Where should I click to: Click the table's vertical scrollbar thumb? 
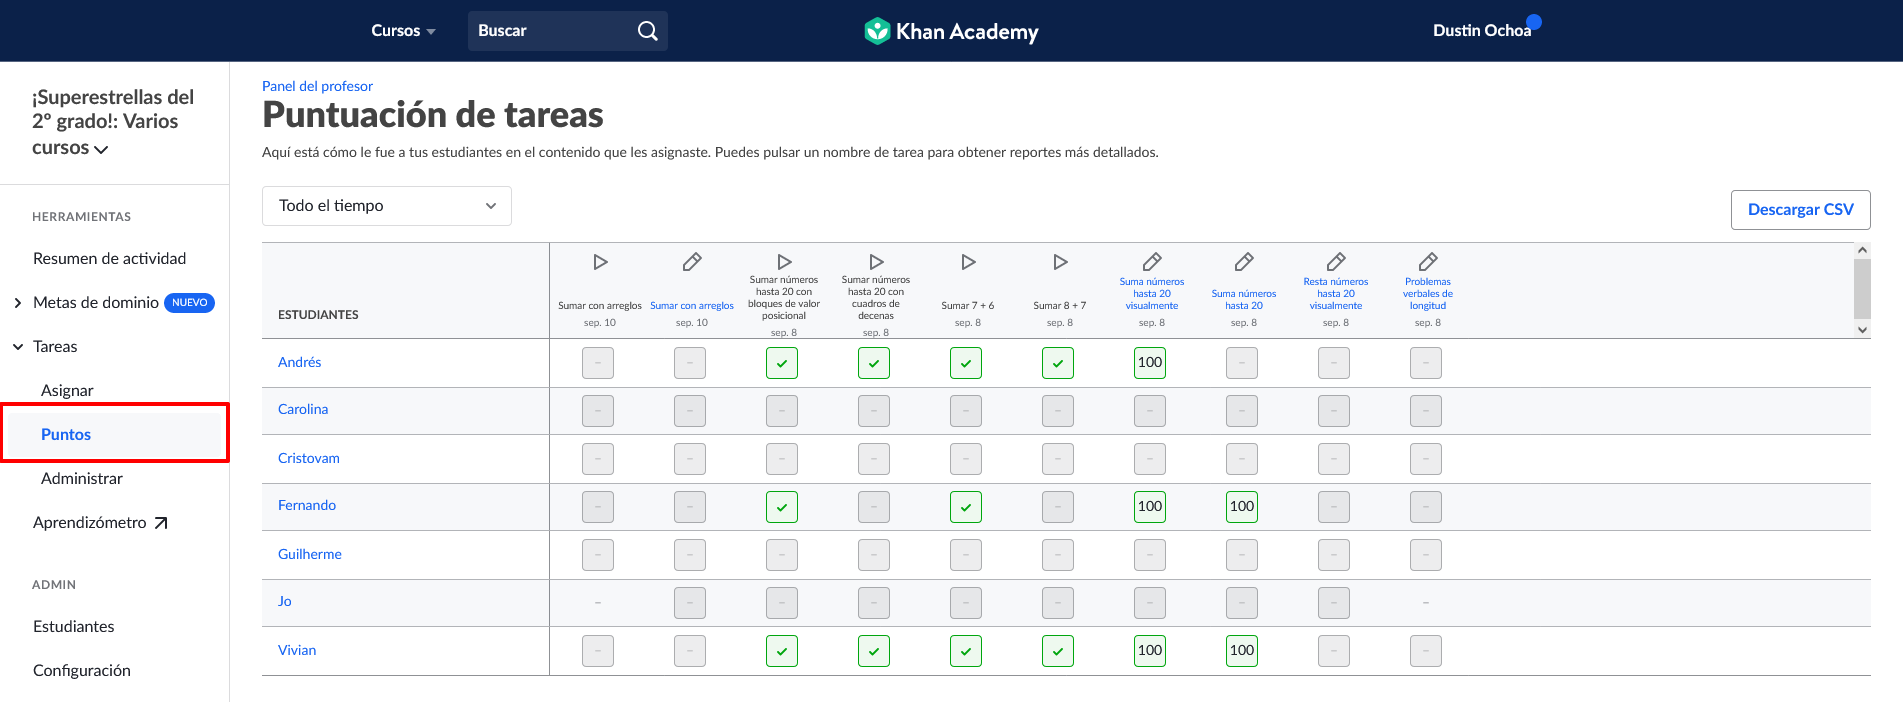[x=1862, y=288]
